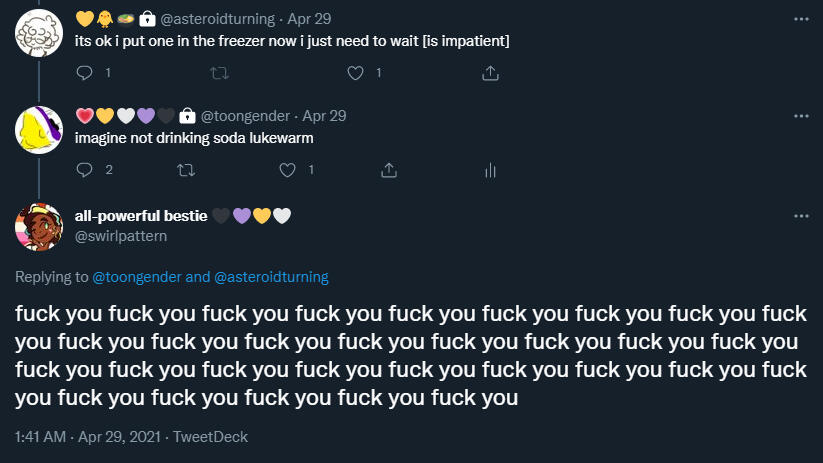Share asteroidturning's freezer tweet
The image size is (823, 463).
coord(490,72)
